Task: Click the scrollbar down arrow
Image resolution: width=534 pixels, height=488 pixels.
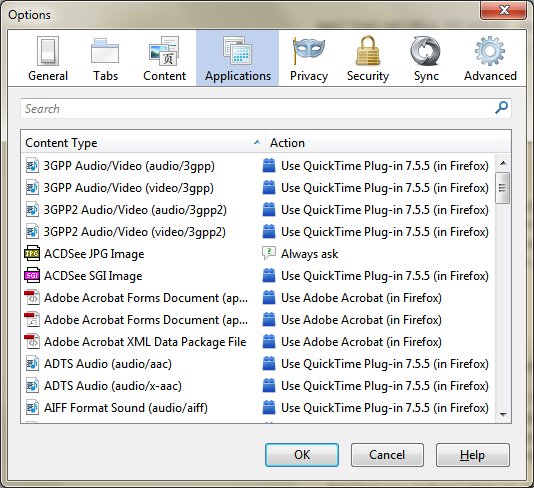Action: (x=503, y=414)
